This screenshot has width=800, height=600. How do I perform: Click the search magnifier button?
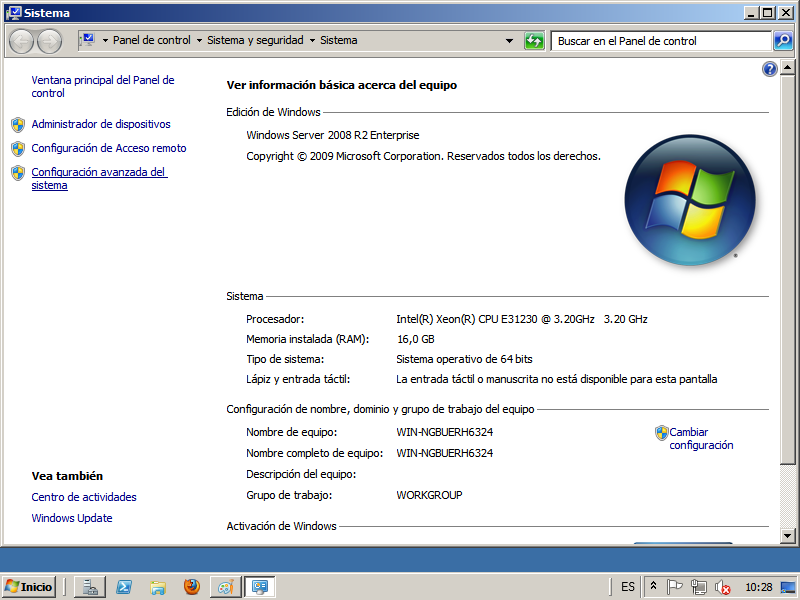pyautogui.click(x=783, y=41)
